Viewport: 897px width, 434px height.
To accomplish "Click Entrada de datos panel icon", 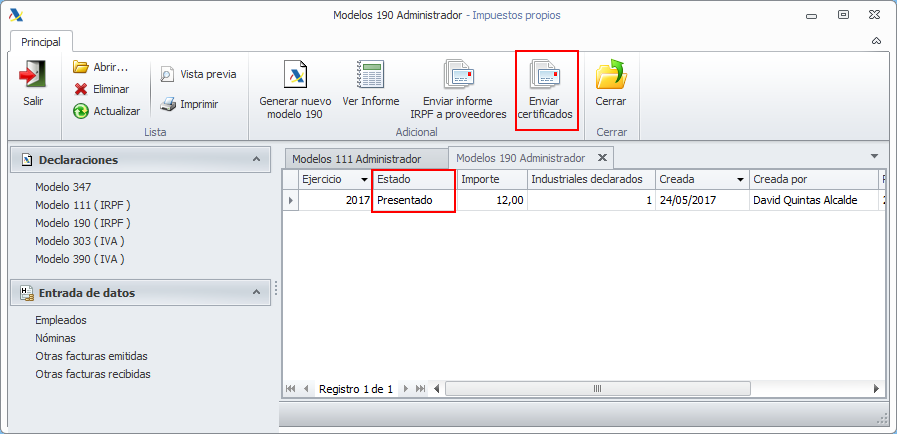I will coord(27,293).
